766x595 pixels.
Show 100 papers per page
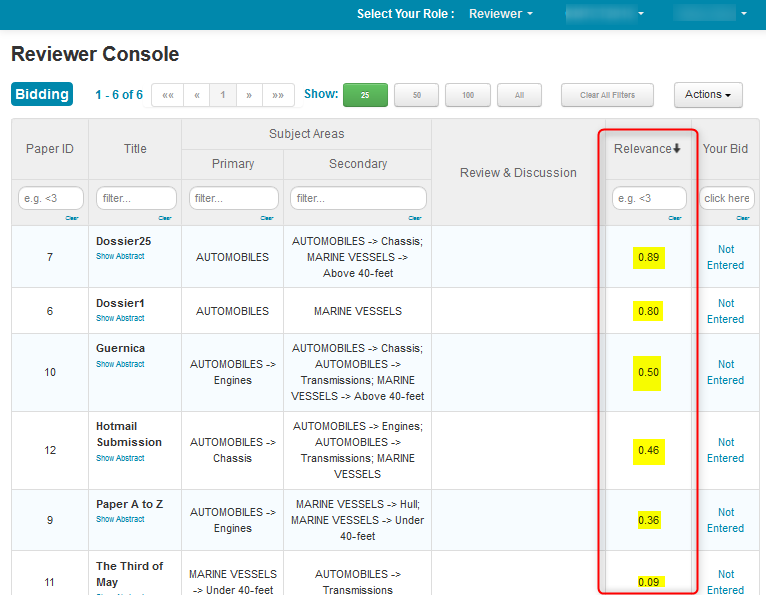point(467,95)
